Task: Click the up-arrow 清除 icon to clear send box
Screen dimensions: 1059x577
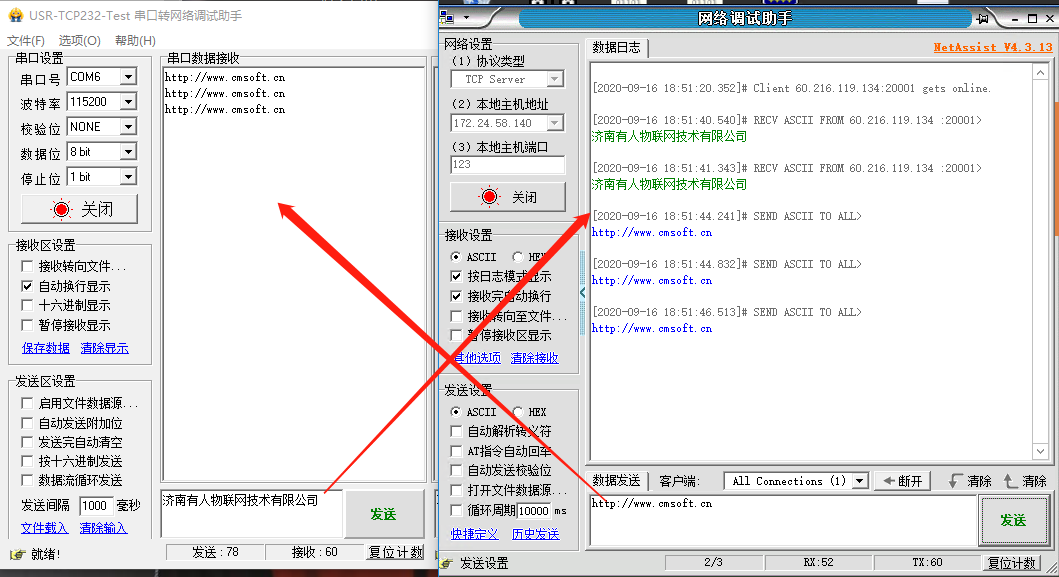Action: [1010, 481]
